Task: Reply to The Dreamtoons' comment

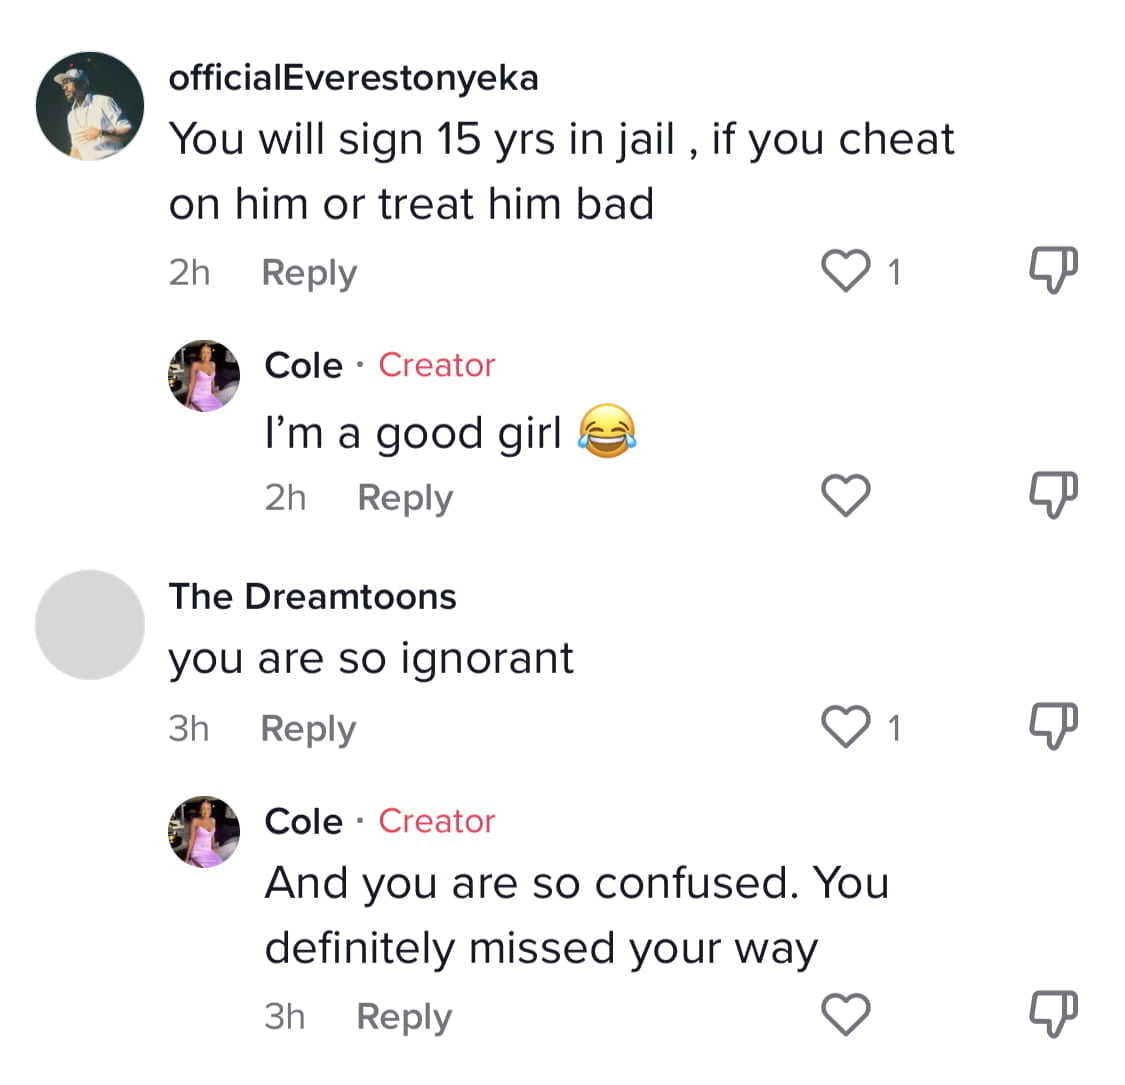Action: (309, 729)
